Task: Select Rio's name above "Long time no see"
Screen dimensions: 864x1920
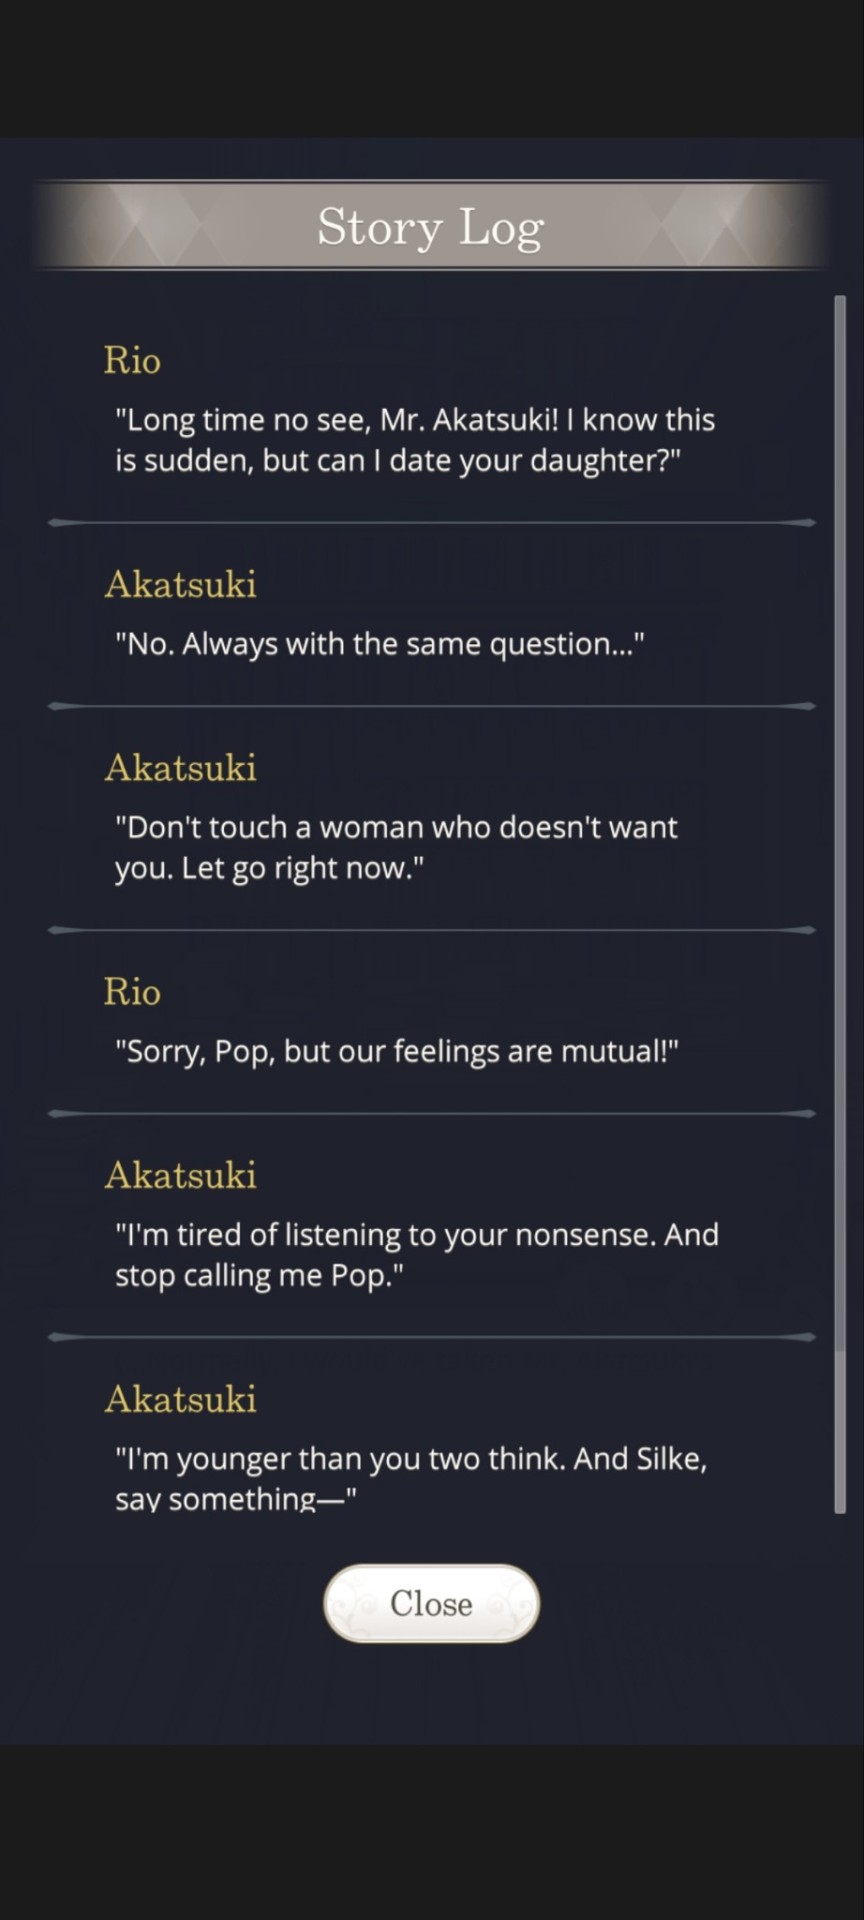Action: click(x=132, y=361)
